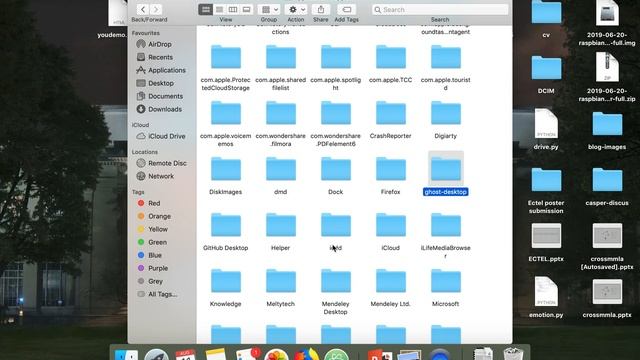
Task: Switch Finder to column view
Action: pos(233,9)
